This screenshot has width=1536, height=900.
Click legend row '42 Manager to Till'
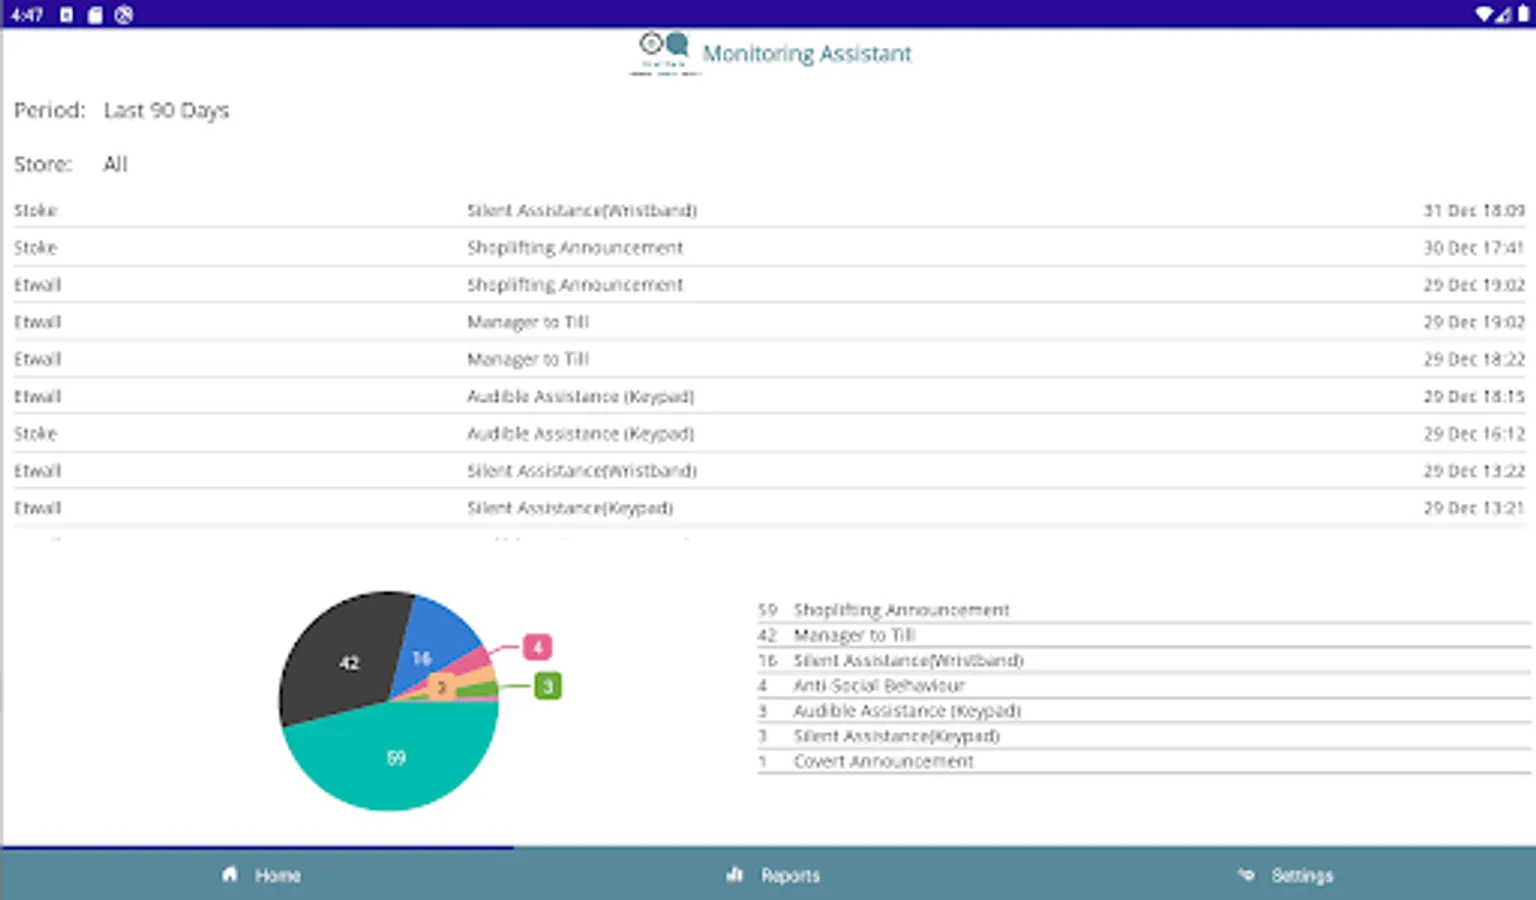coord(1143,635)
